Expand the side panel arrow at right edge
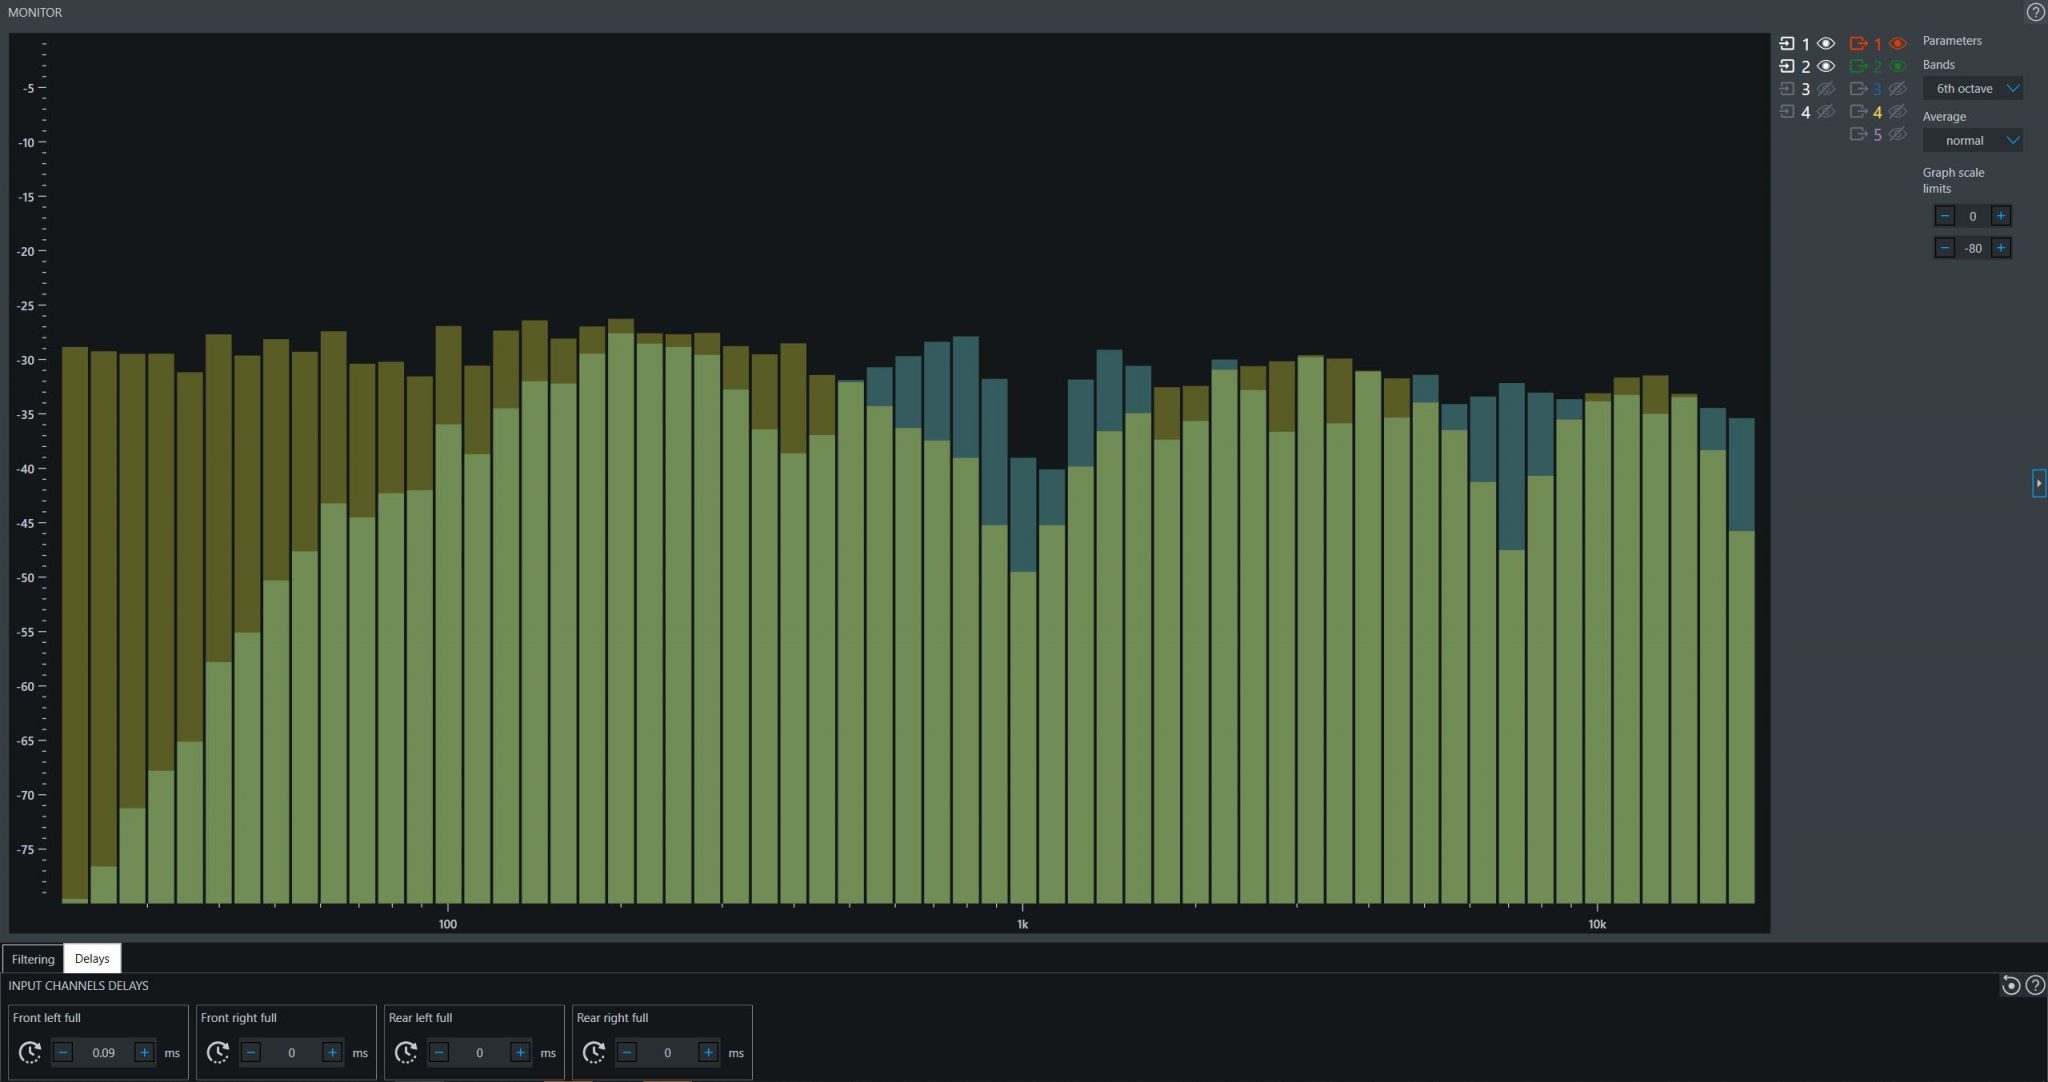This screenshot has height=1082, width=2048. pos(2039,483)
